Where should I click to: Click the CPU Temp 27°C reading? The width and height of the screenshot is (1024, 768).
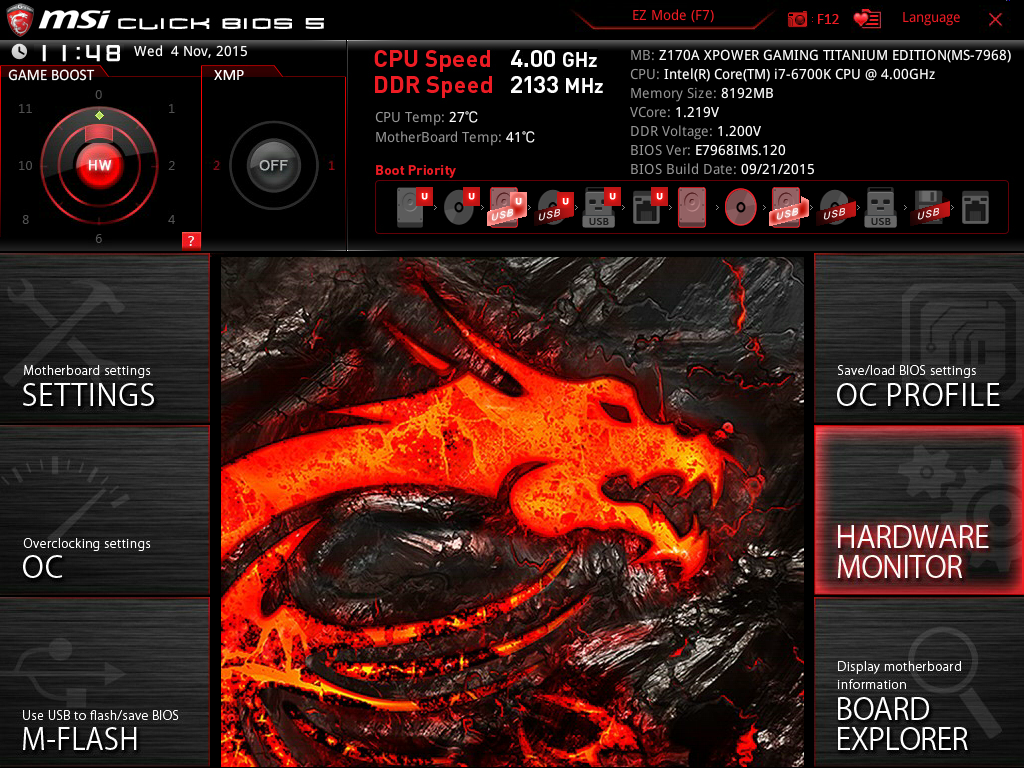426,117
